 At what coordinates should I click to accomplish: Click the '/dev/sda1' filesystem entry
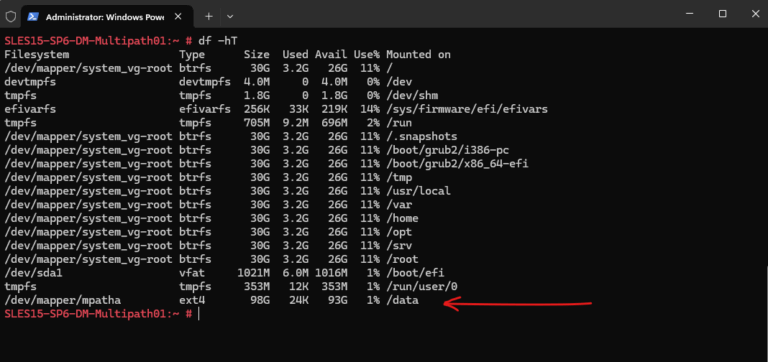(x=33, y=273)
